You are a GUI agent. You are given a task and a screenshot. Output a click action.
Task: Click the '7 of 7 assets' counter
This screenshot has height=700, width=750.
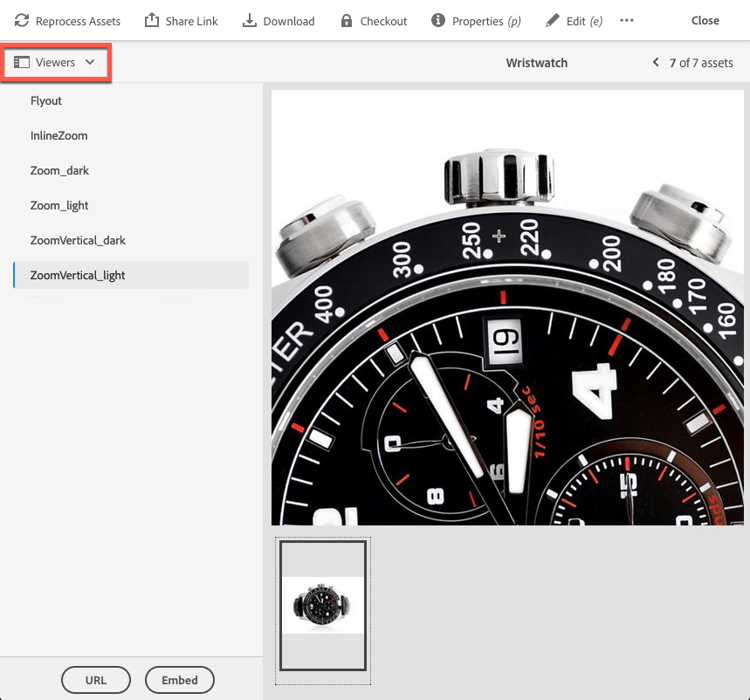[701, 63]
